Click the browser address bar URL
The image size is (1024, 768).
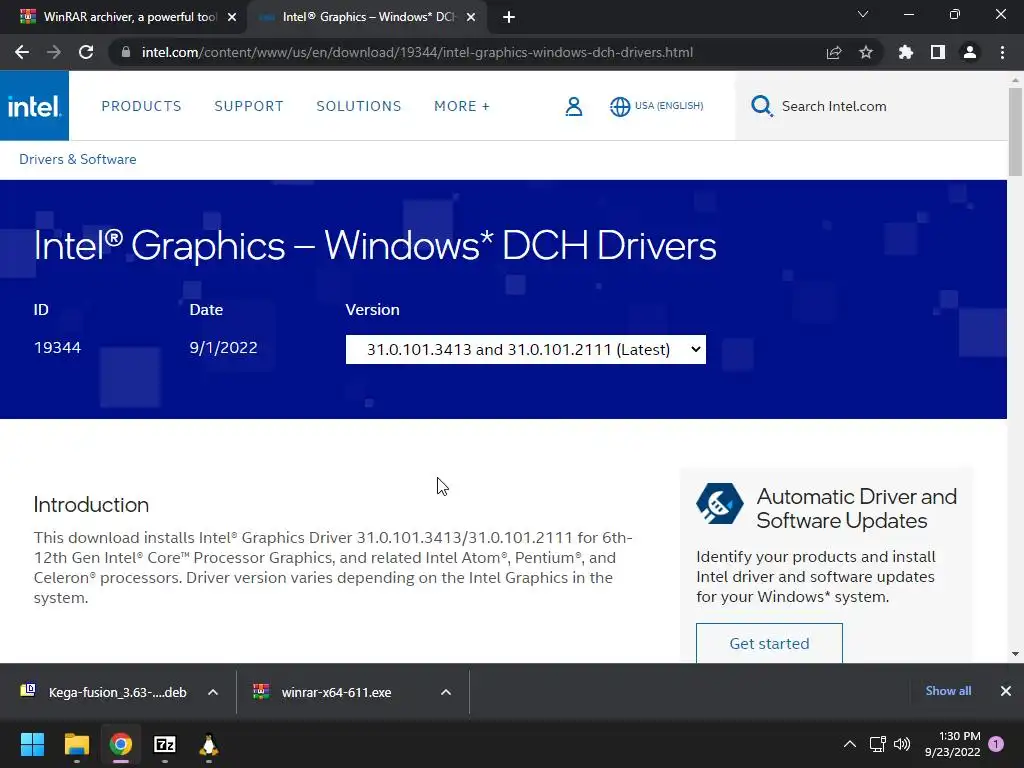point(417,52)
